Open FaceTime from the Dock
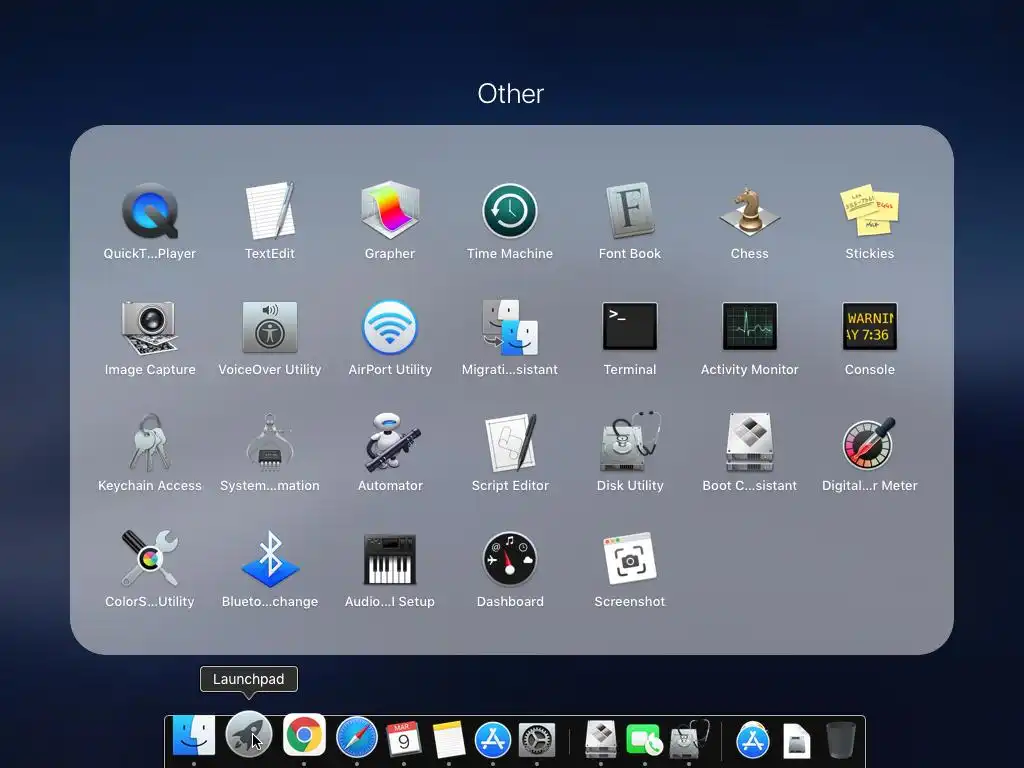Screen dimensions: 1024x768 [645, 740]
